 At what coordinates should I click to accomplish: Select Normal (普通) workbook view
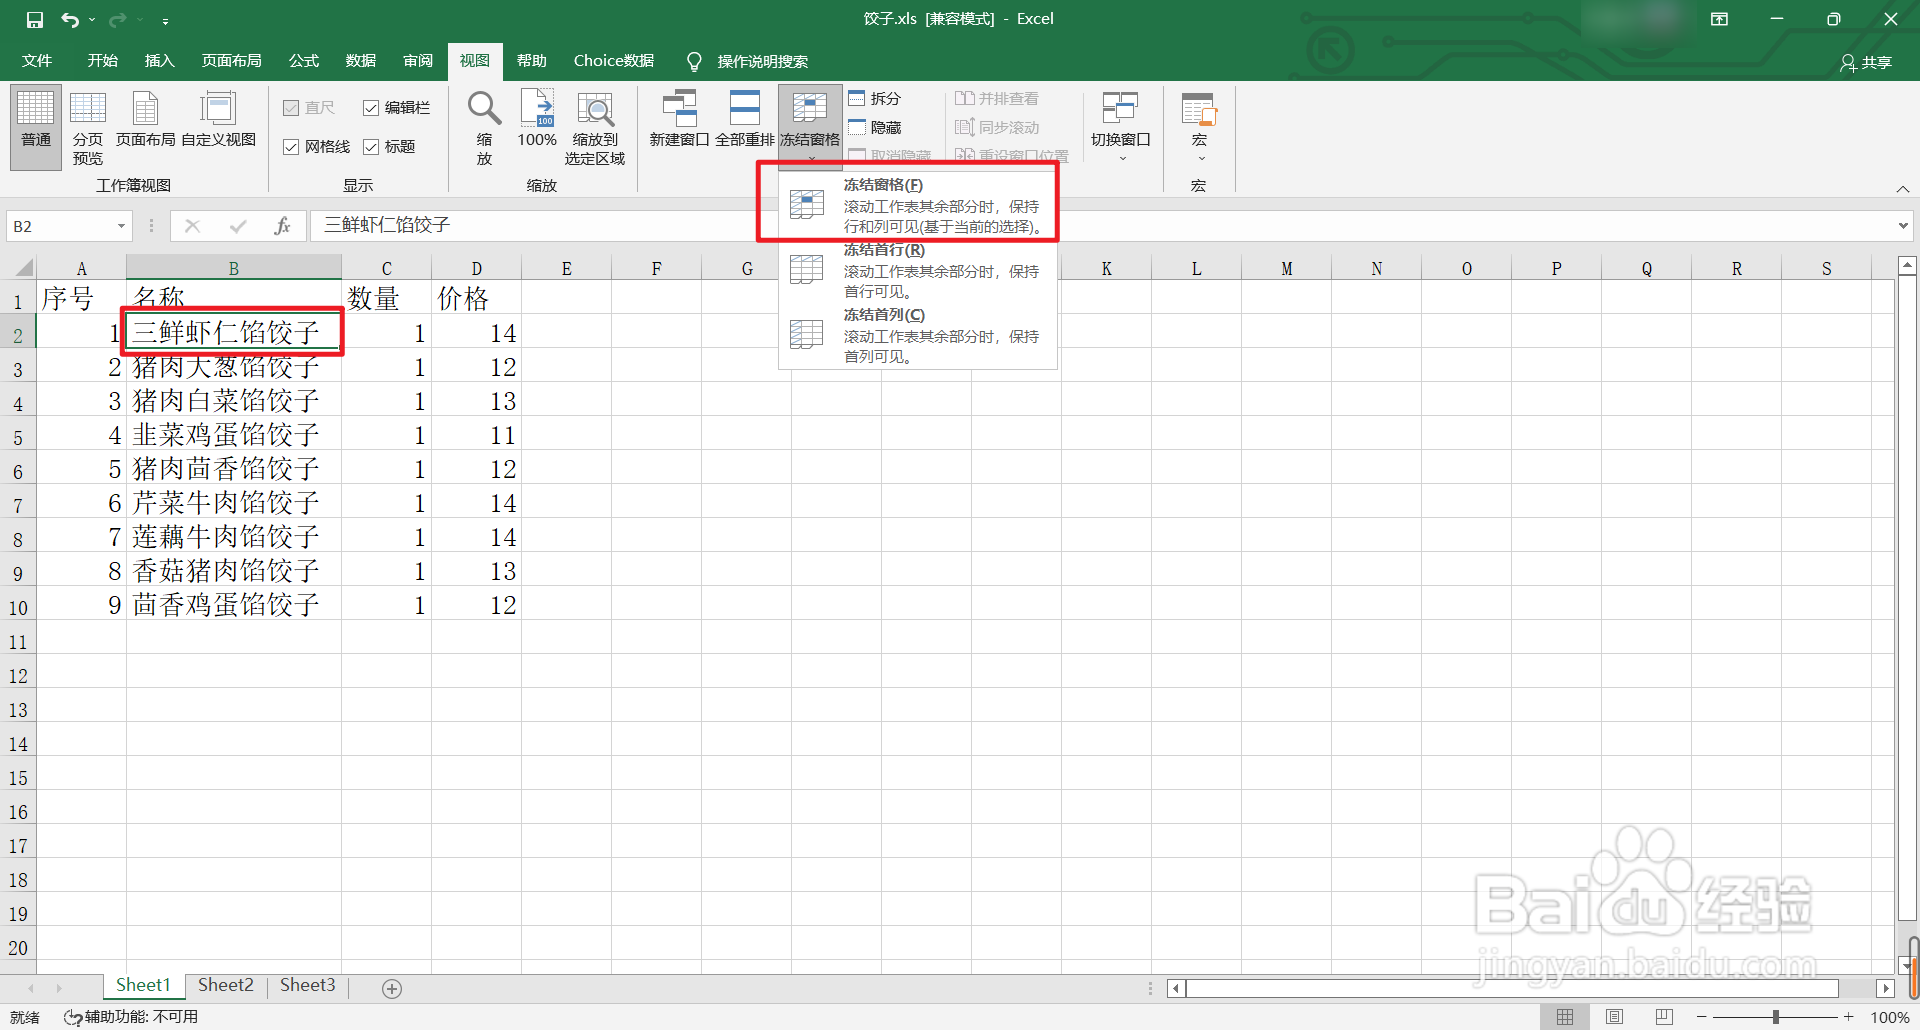(36, 127)
